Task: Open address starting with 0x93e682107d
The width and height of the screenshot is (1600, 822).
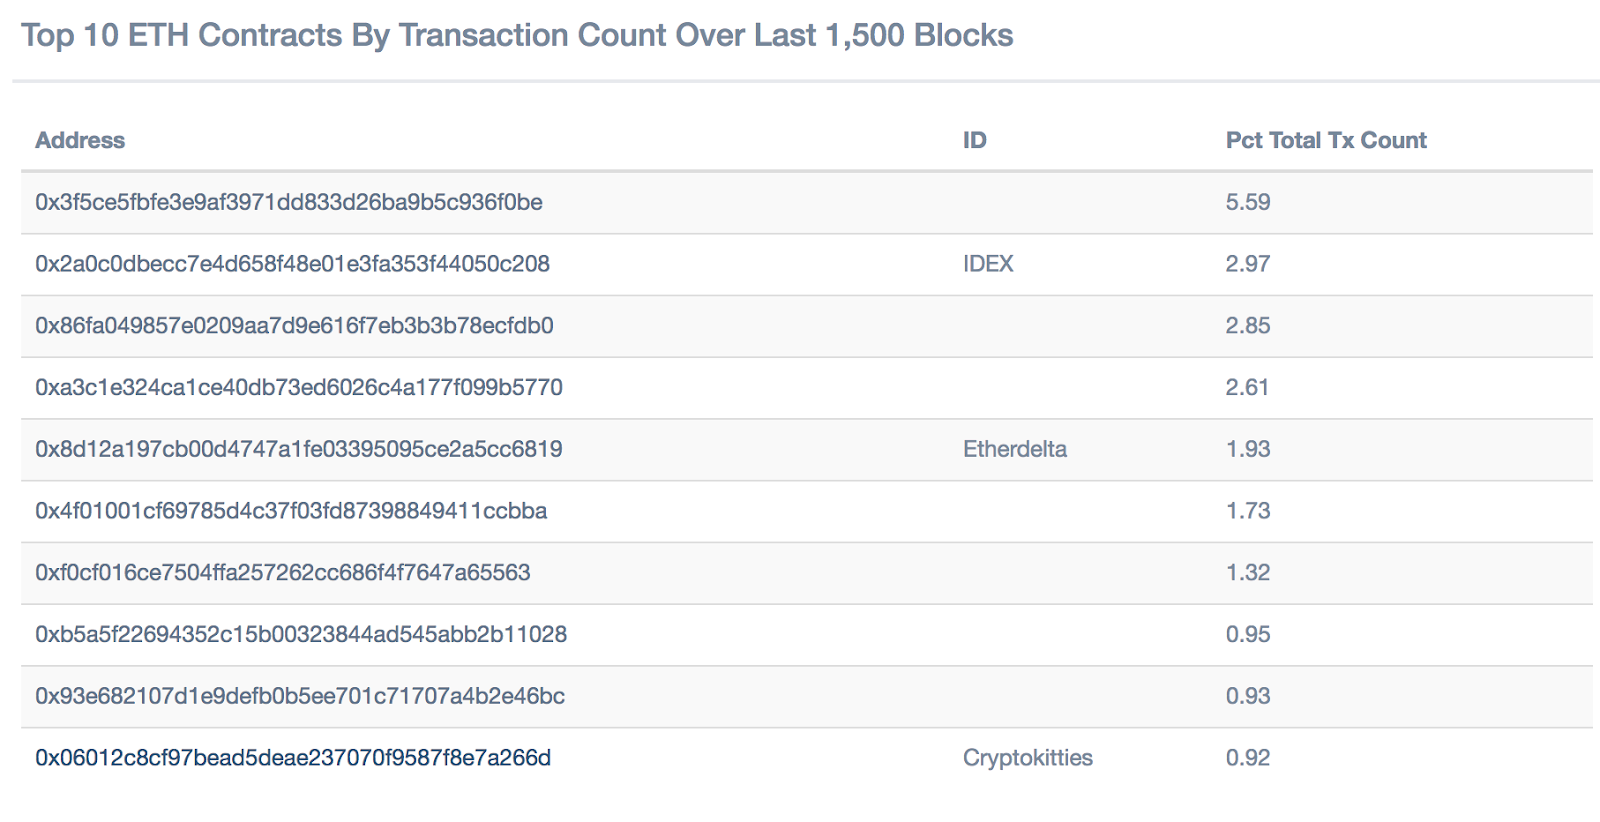Action: point(299,697)
